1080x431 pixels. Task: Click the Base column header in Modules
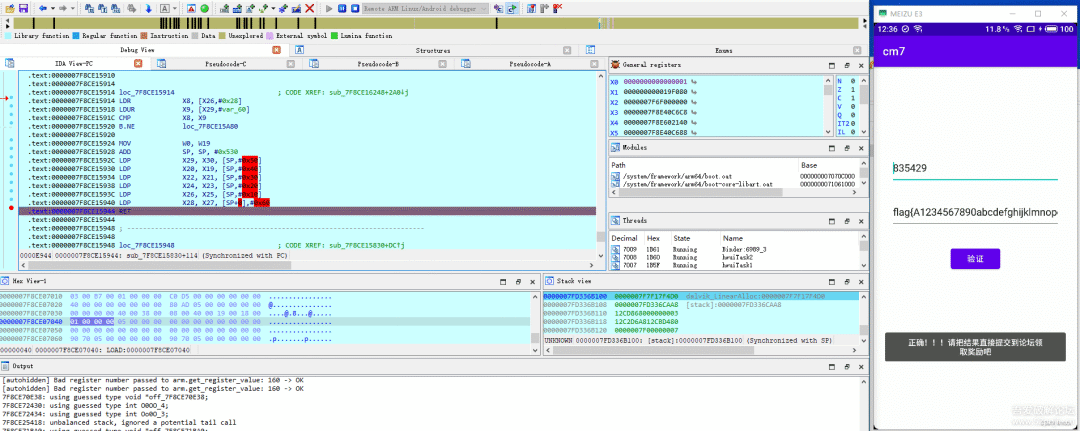tap(827, 165)
